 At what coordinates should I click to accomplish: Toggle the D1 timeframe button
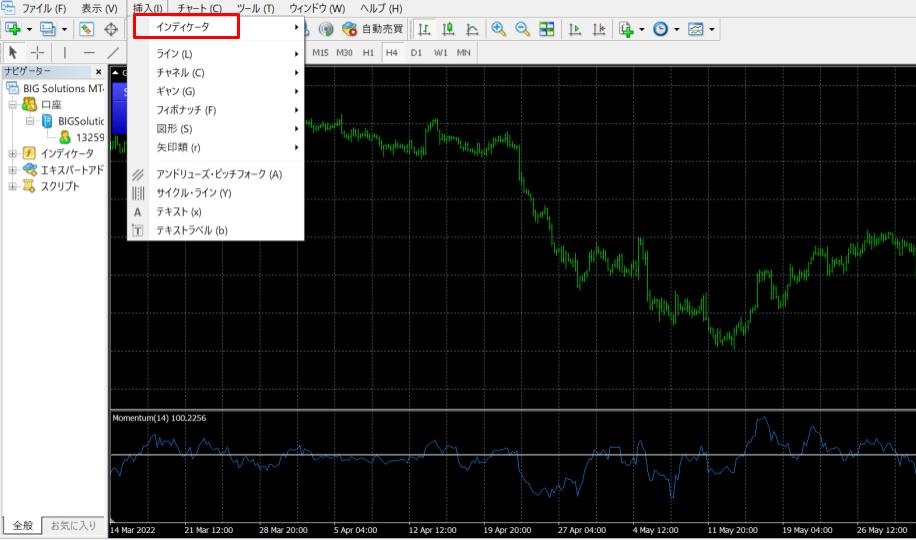416,52
